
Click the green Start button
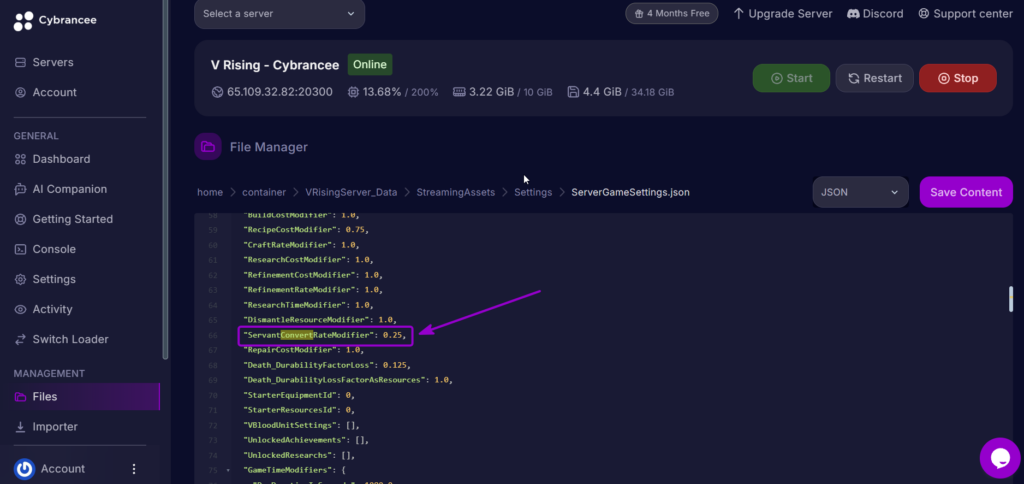[x=791, y=78]
